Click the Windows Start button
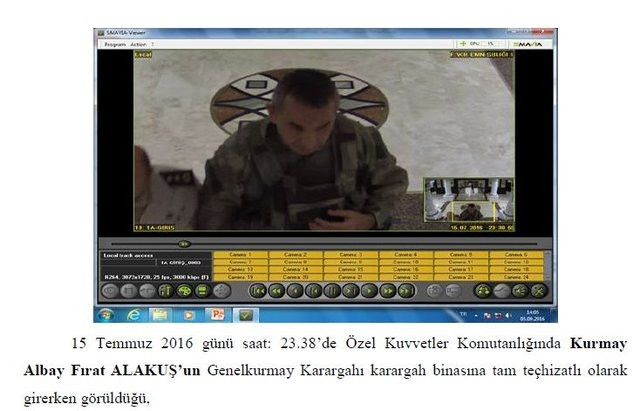Screen dimensions: 640x411 pyautogui.click(x=105, y=313)
